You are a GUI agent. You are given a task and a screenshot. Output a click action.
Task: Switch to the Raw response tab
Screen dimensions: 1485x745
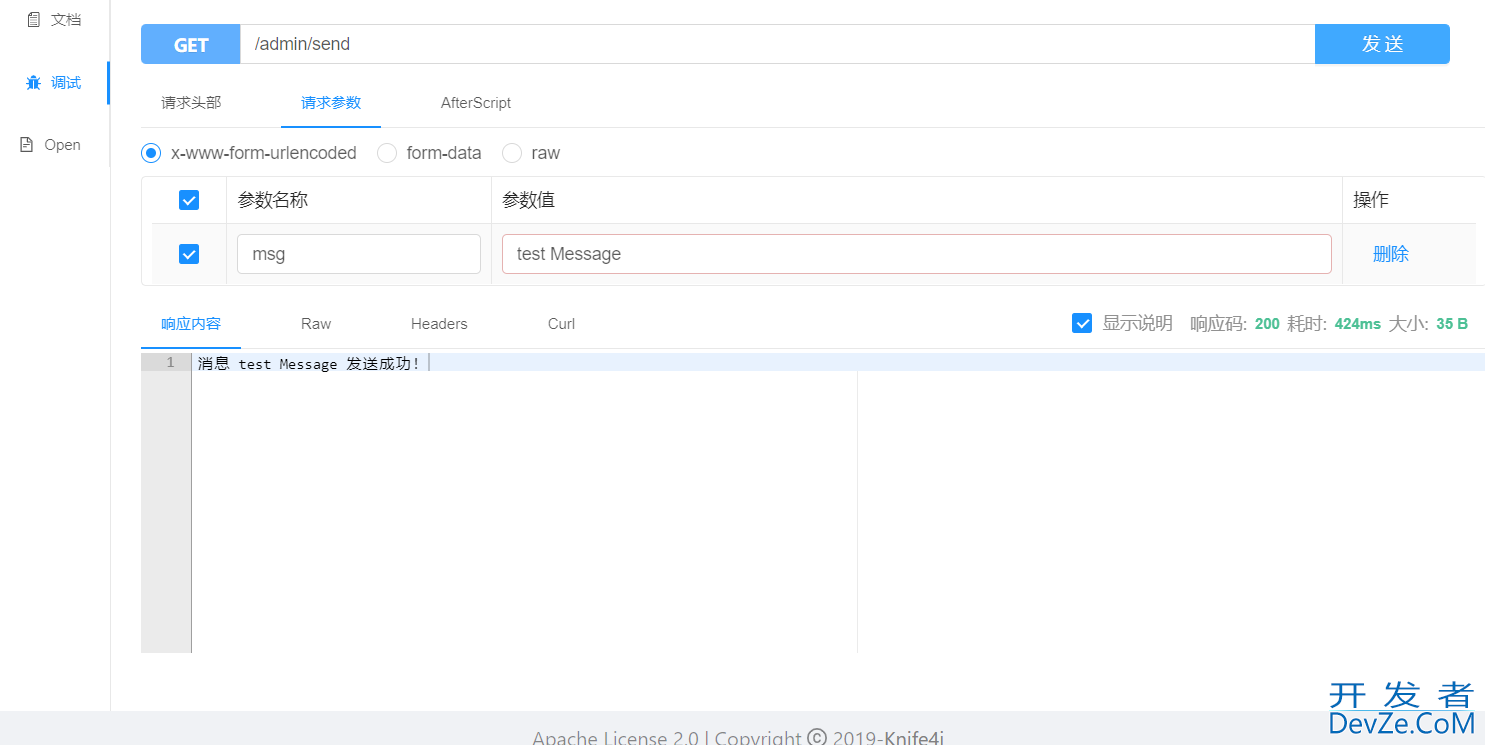click(x=316, y=323)
